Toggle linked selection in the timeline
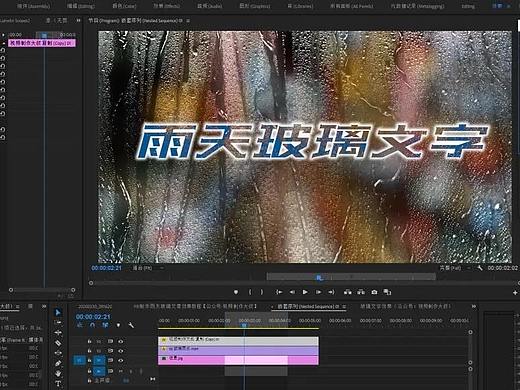520x390 pixels. pyautogui.click(x=105, y=325)
